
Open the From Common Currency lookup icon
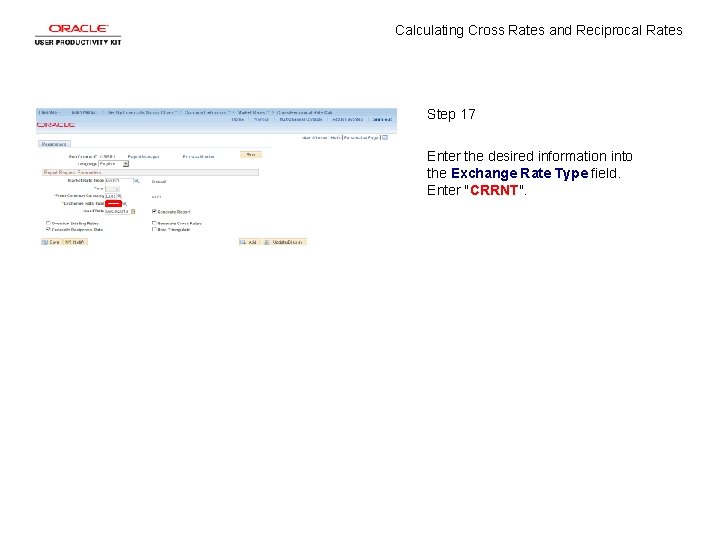click(x=120, y=196)
